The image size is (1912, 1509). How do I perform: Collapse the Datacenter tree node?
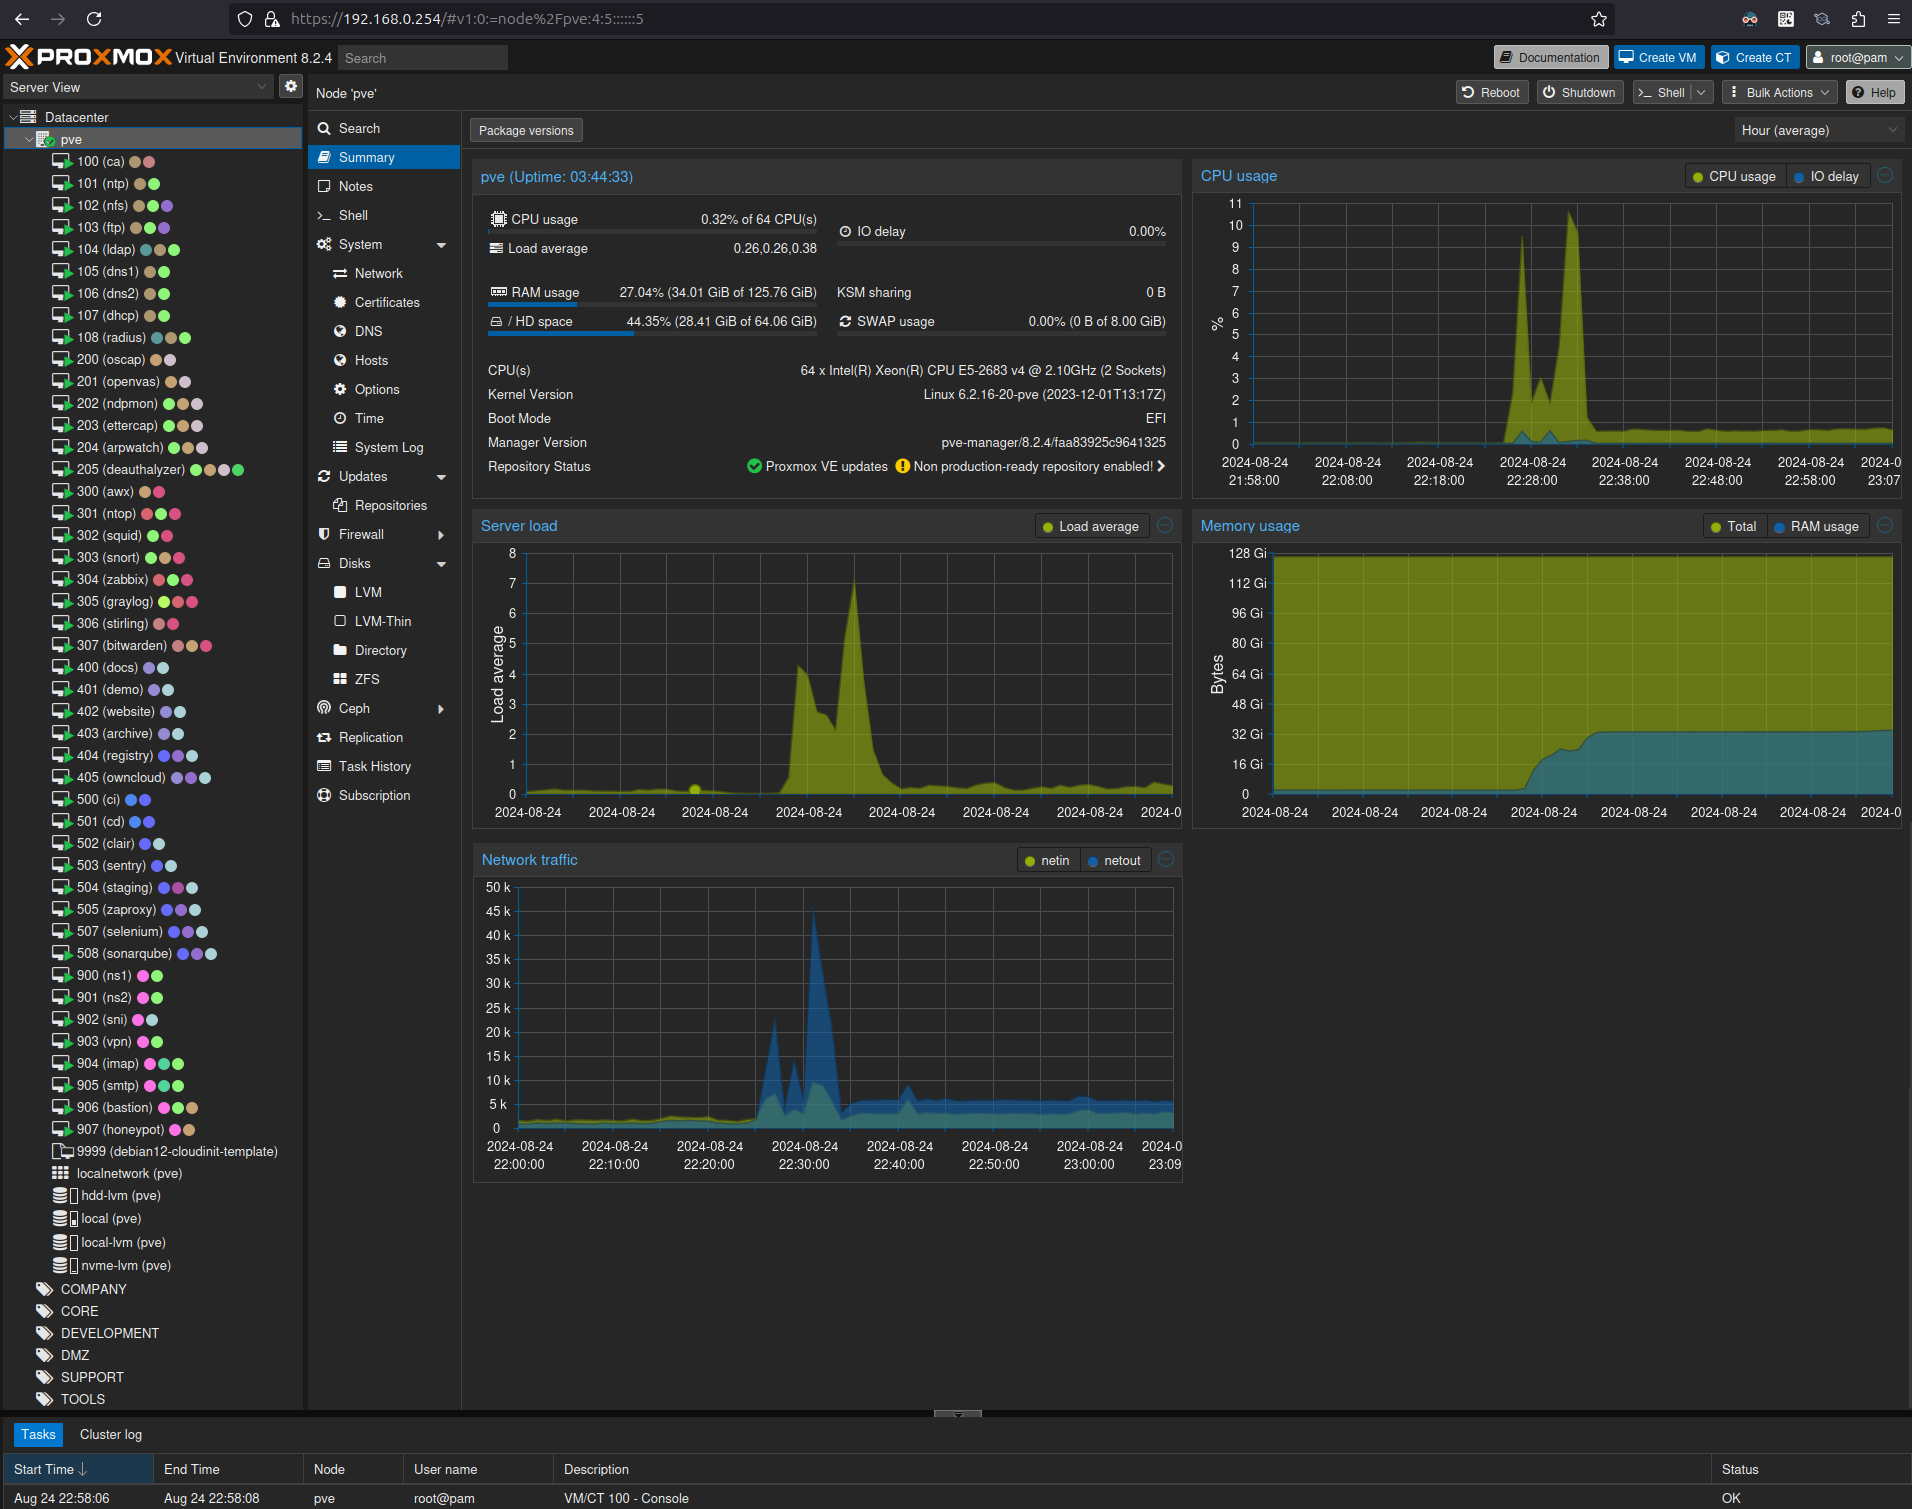click(x=12, y=117)
